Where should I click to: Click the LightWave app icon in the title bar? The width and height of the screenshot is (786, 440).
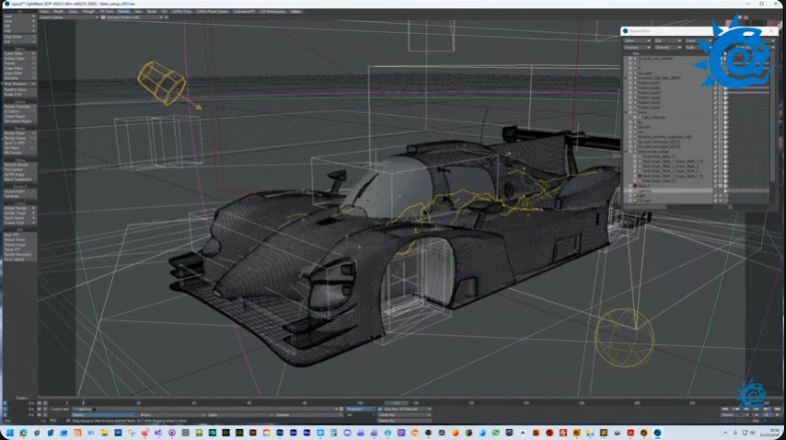tap(8, 4)
